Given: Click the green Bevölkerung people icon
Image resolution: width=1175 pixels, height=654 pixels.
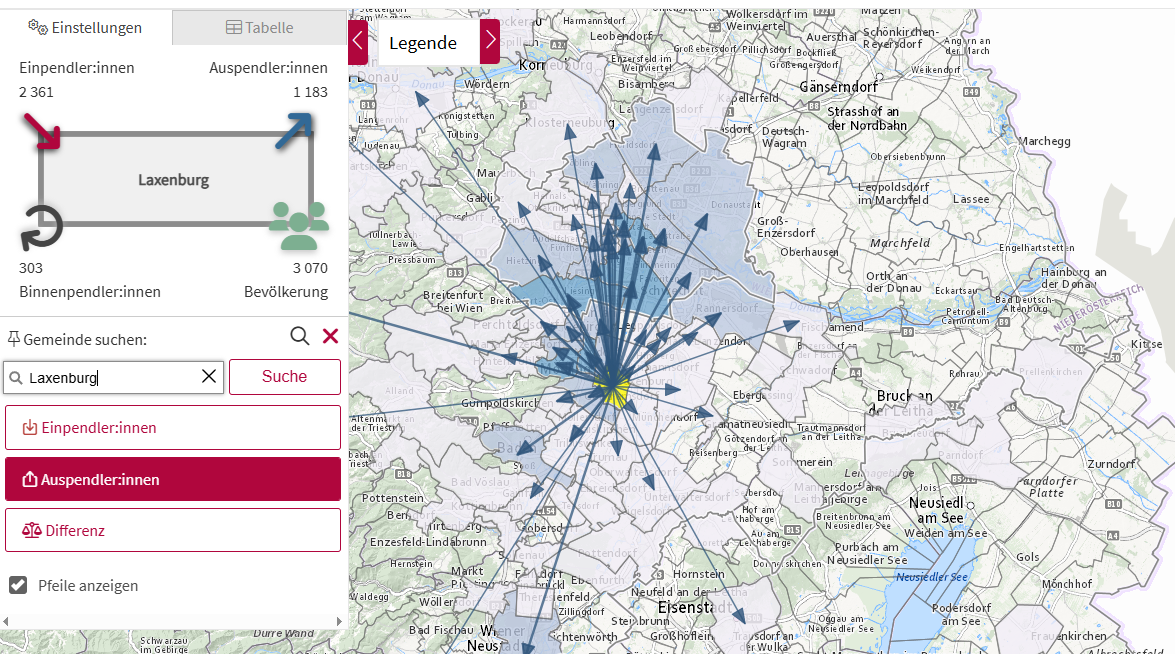Looking at the screenshot, I should (299, 225).
